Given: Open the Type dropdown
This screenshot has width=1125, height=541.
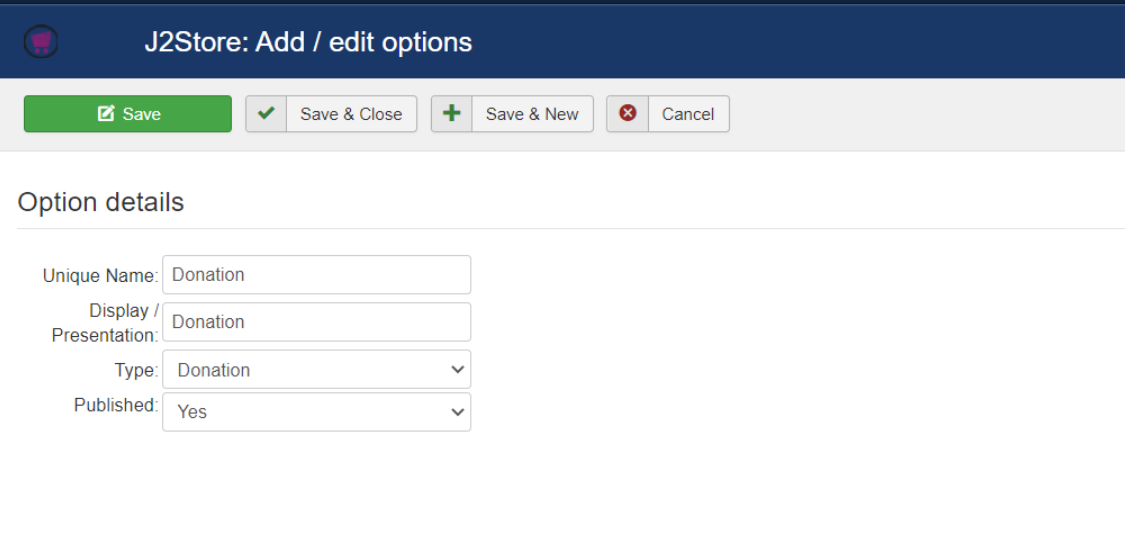Looking at the screenshot, I should coord(316,370).
